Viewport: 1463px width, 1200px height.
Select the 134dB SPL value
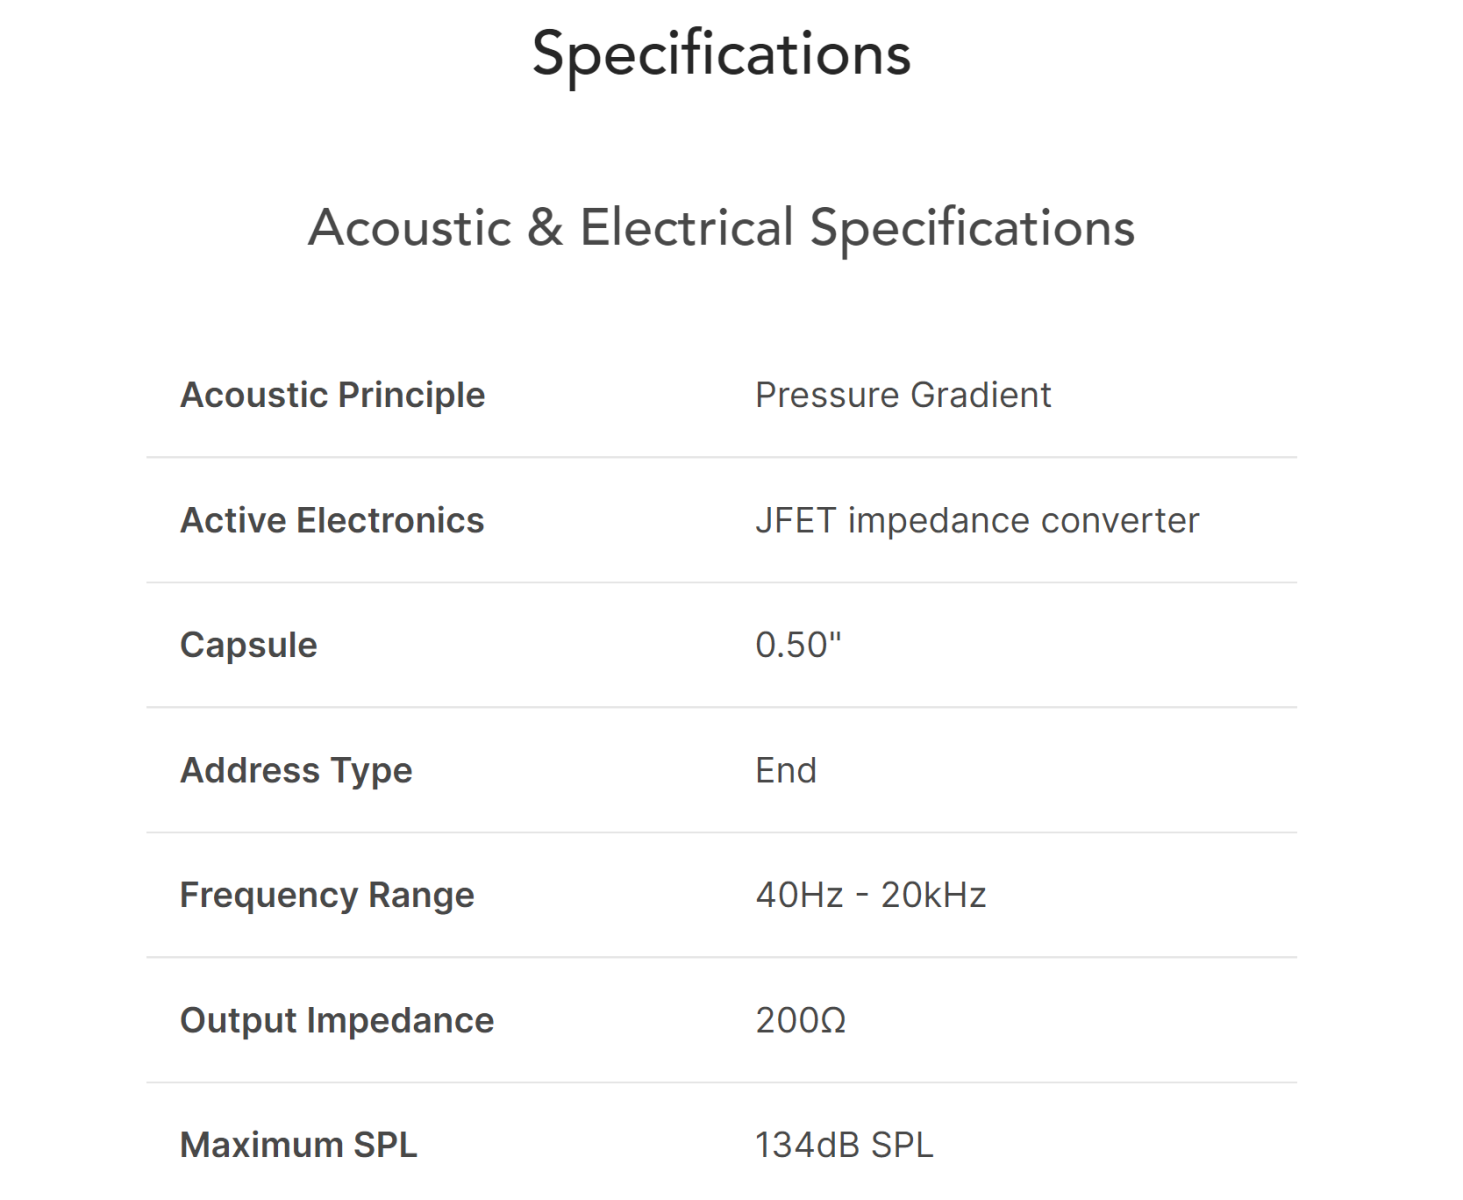[844, 1145]
